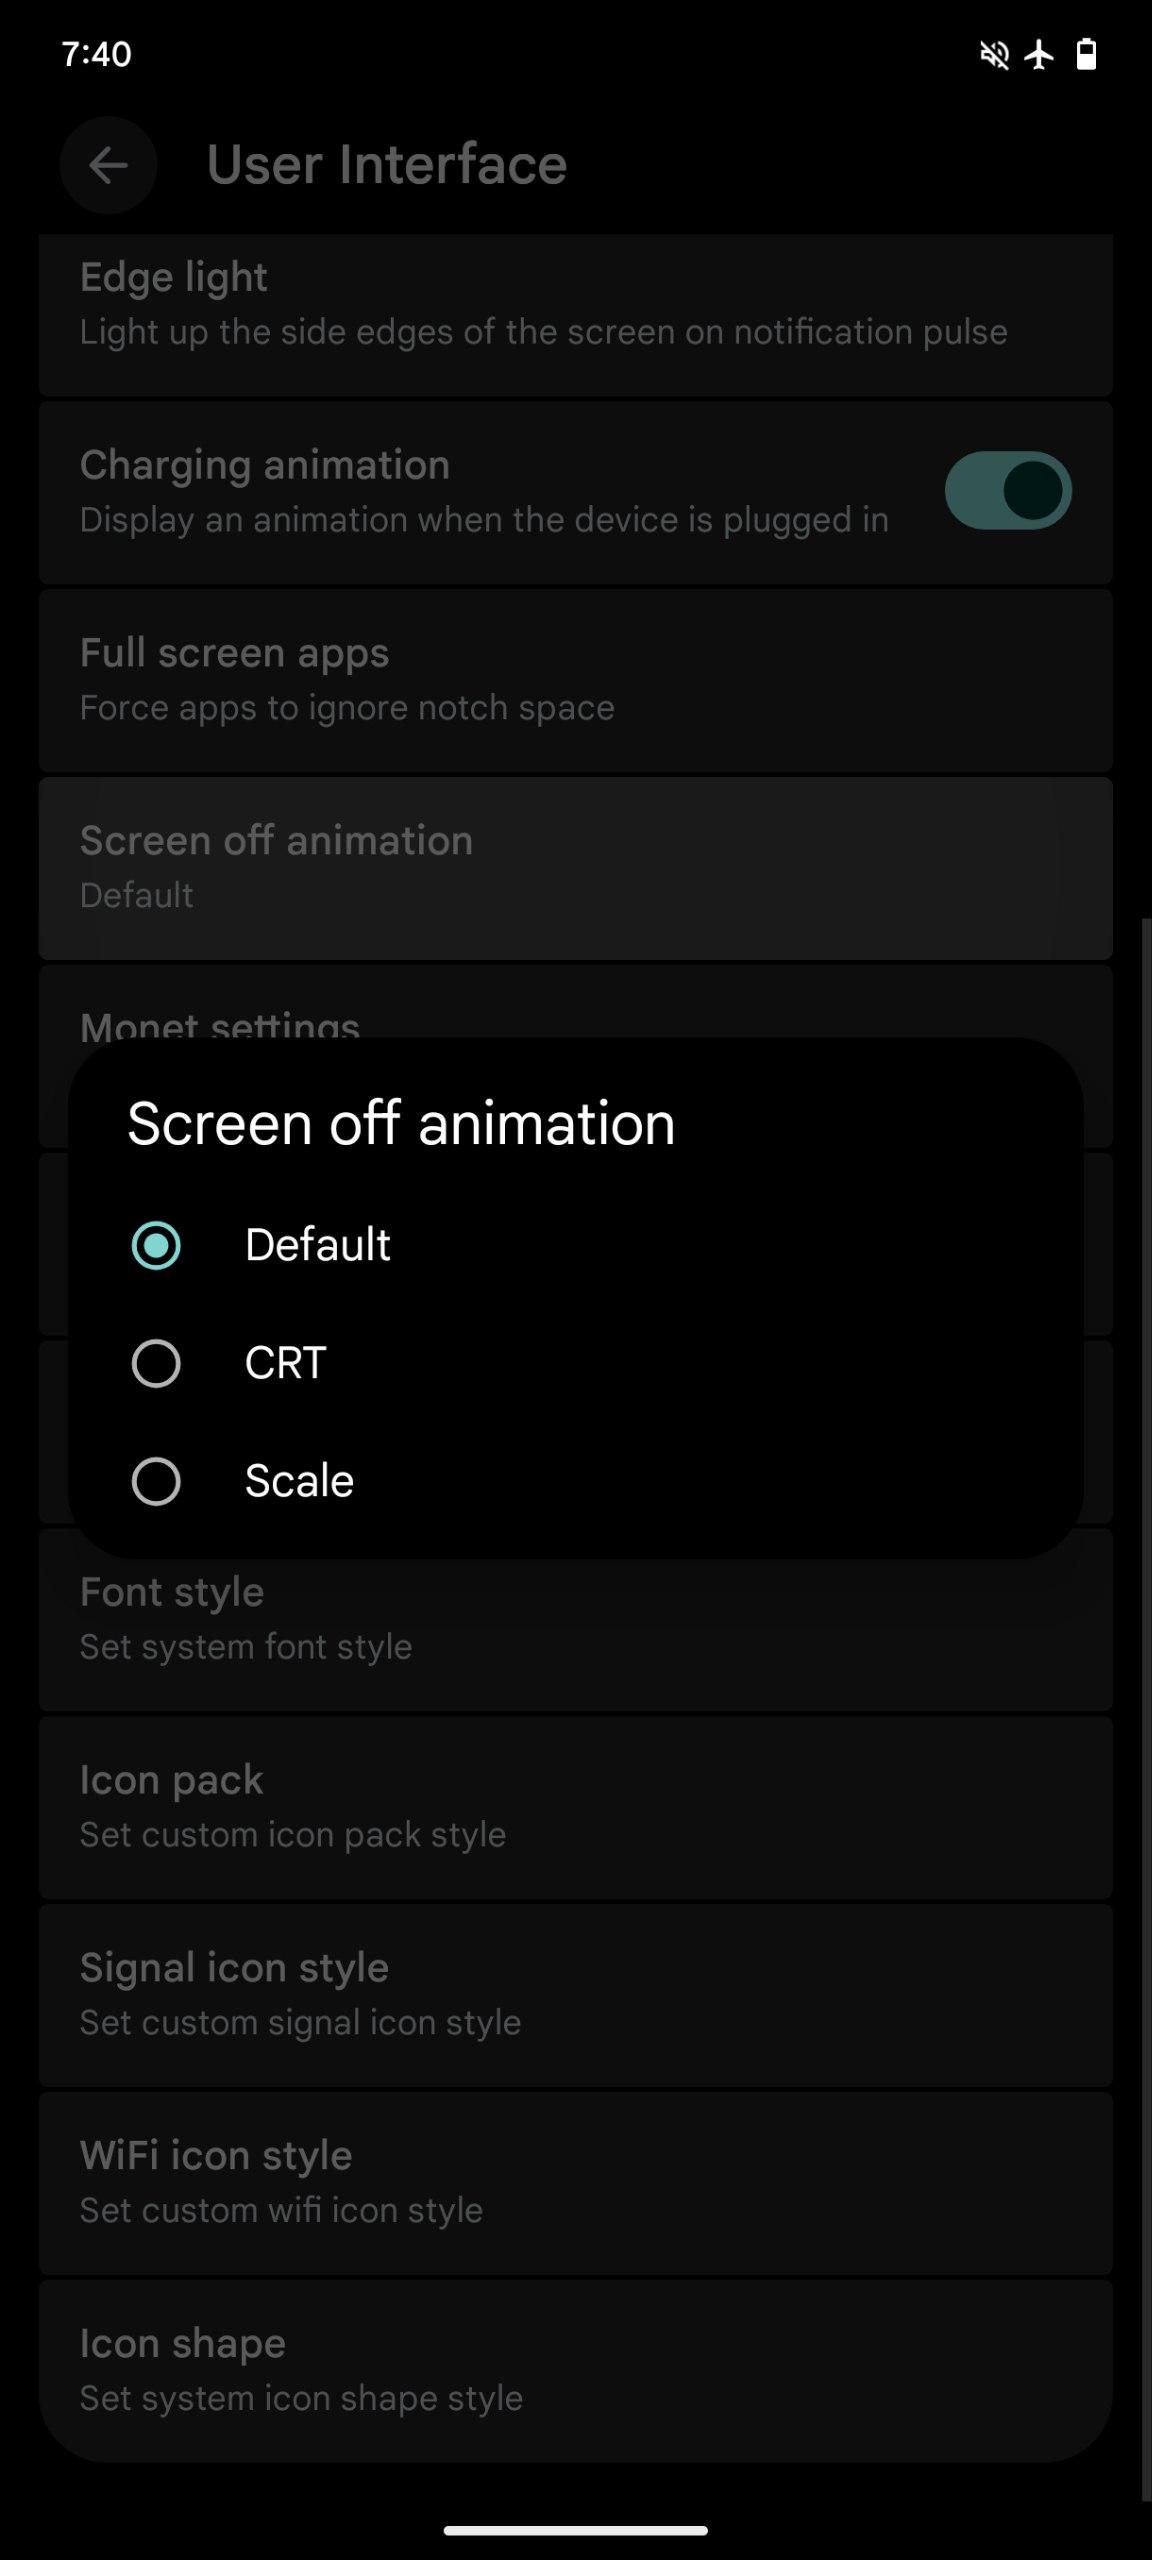This screenshot has width=1152, height=2560.
Task: Tap the muted sound status icon
Action: coord(993,54)
